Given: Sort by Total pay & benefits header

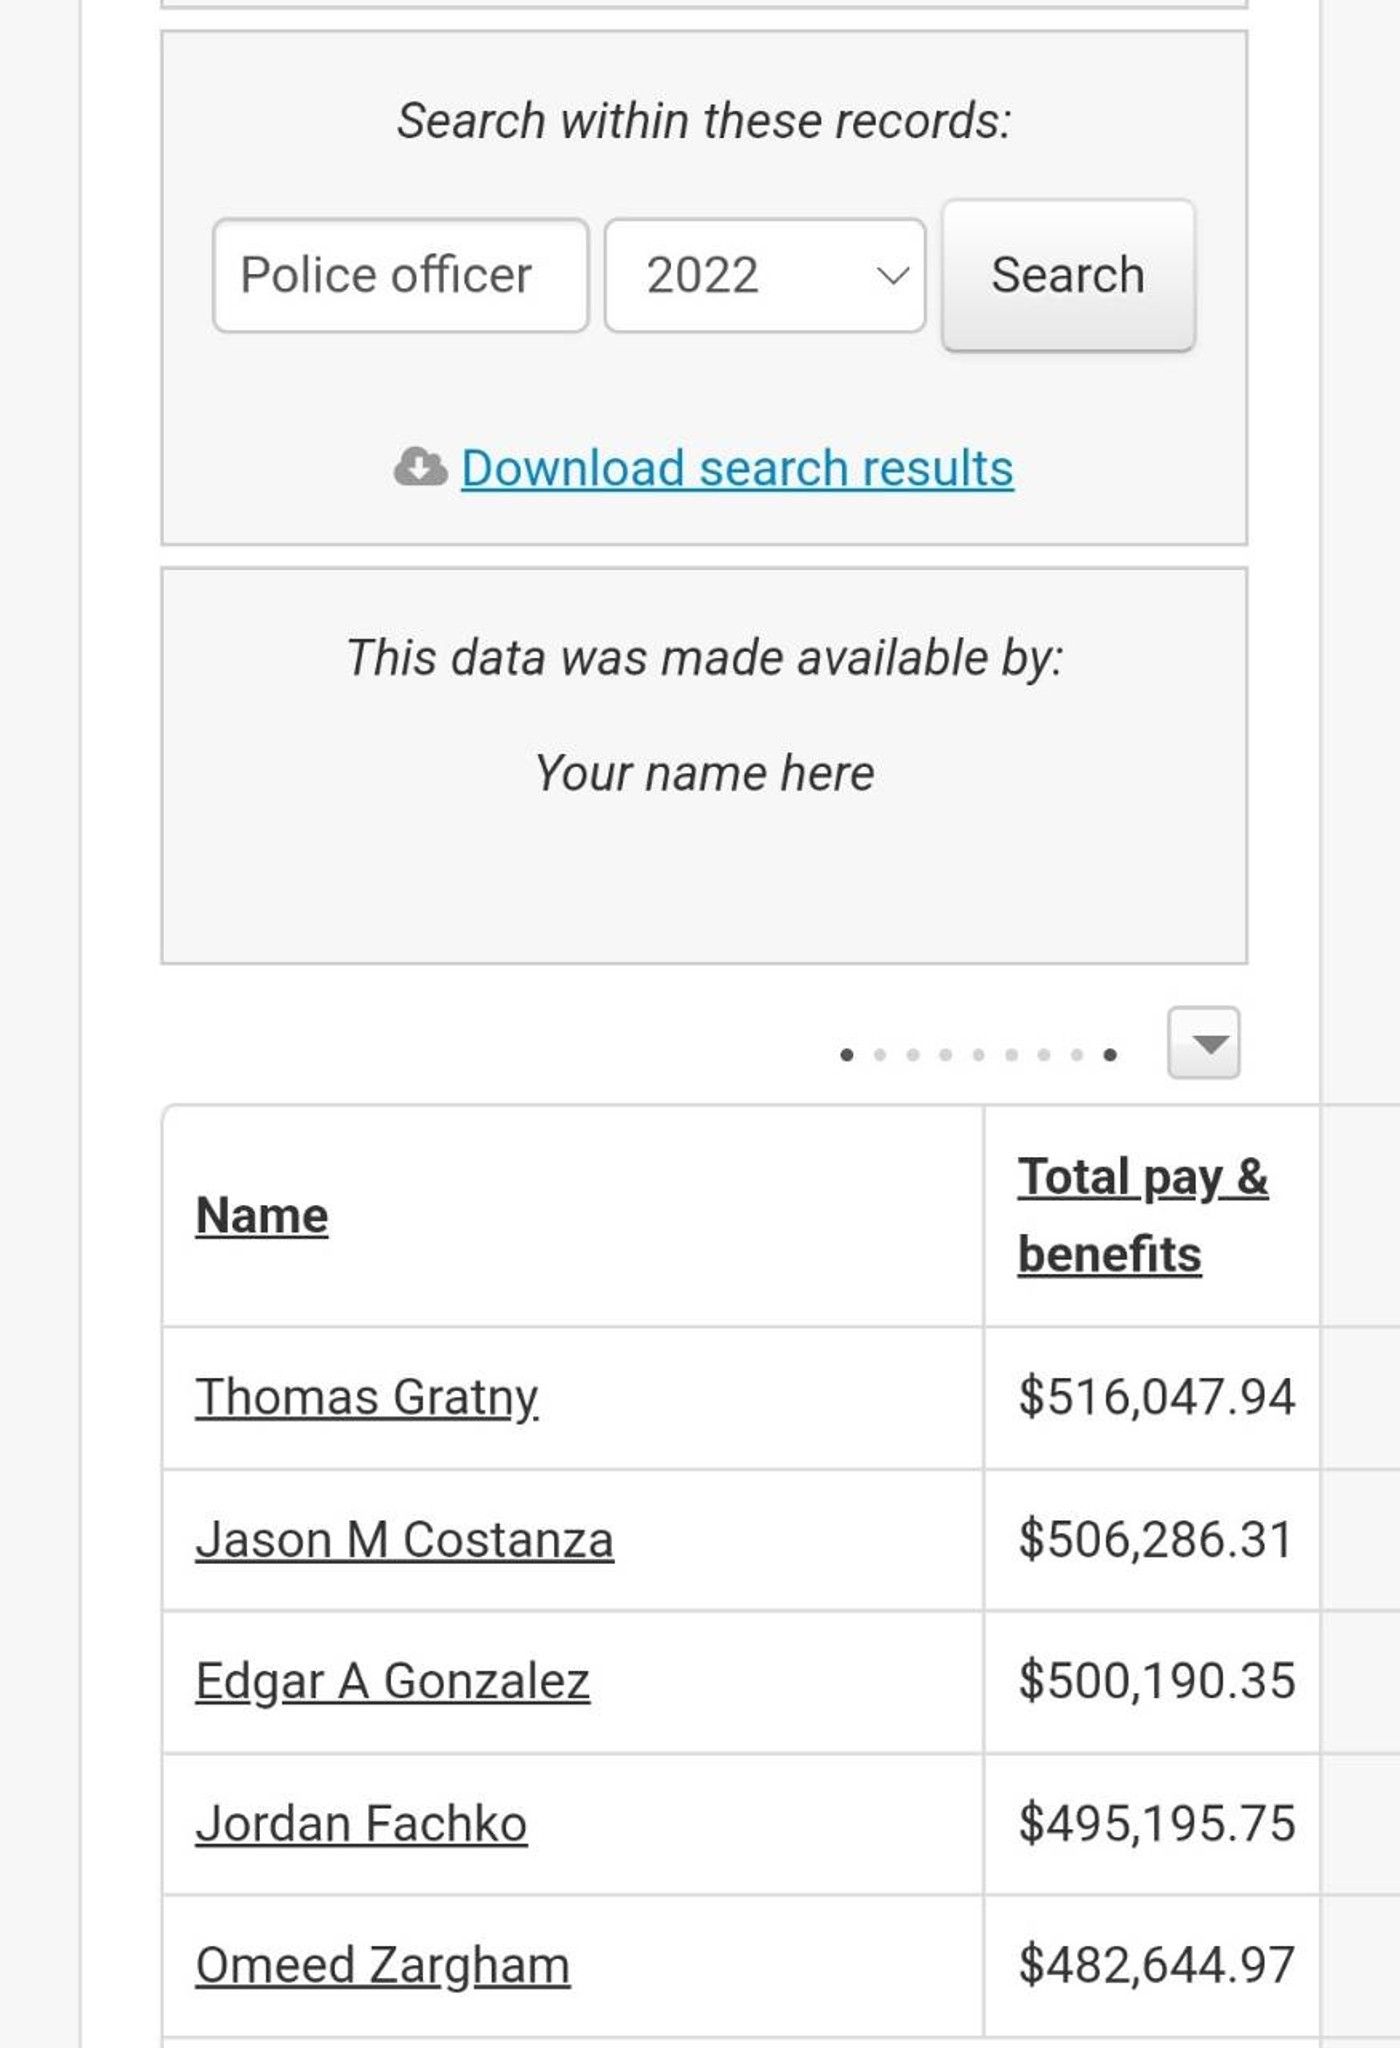Looking at the screenshot, I should [x=1142, y=1214].
